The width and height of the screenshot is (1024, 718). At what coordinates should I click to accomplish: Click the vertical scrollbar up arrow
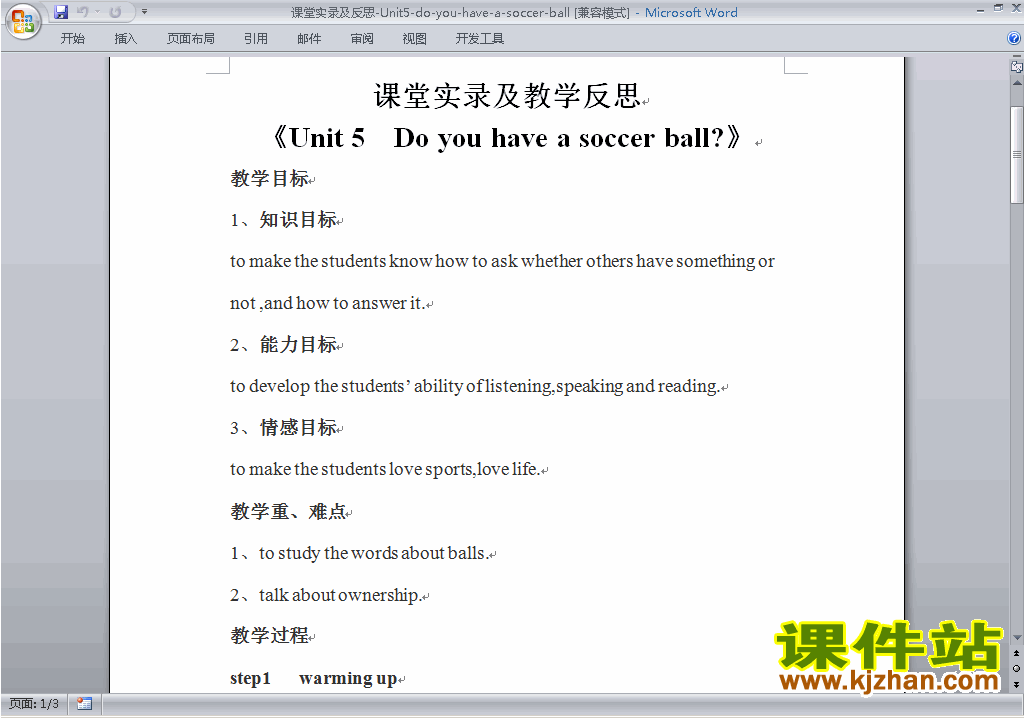(1017, 84)
